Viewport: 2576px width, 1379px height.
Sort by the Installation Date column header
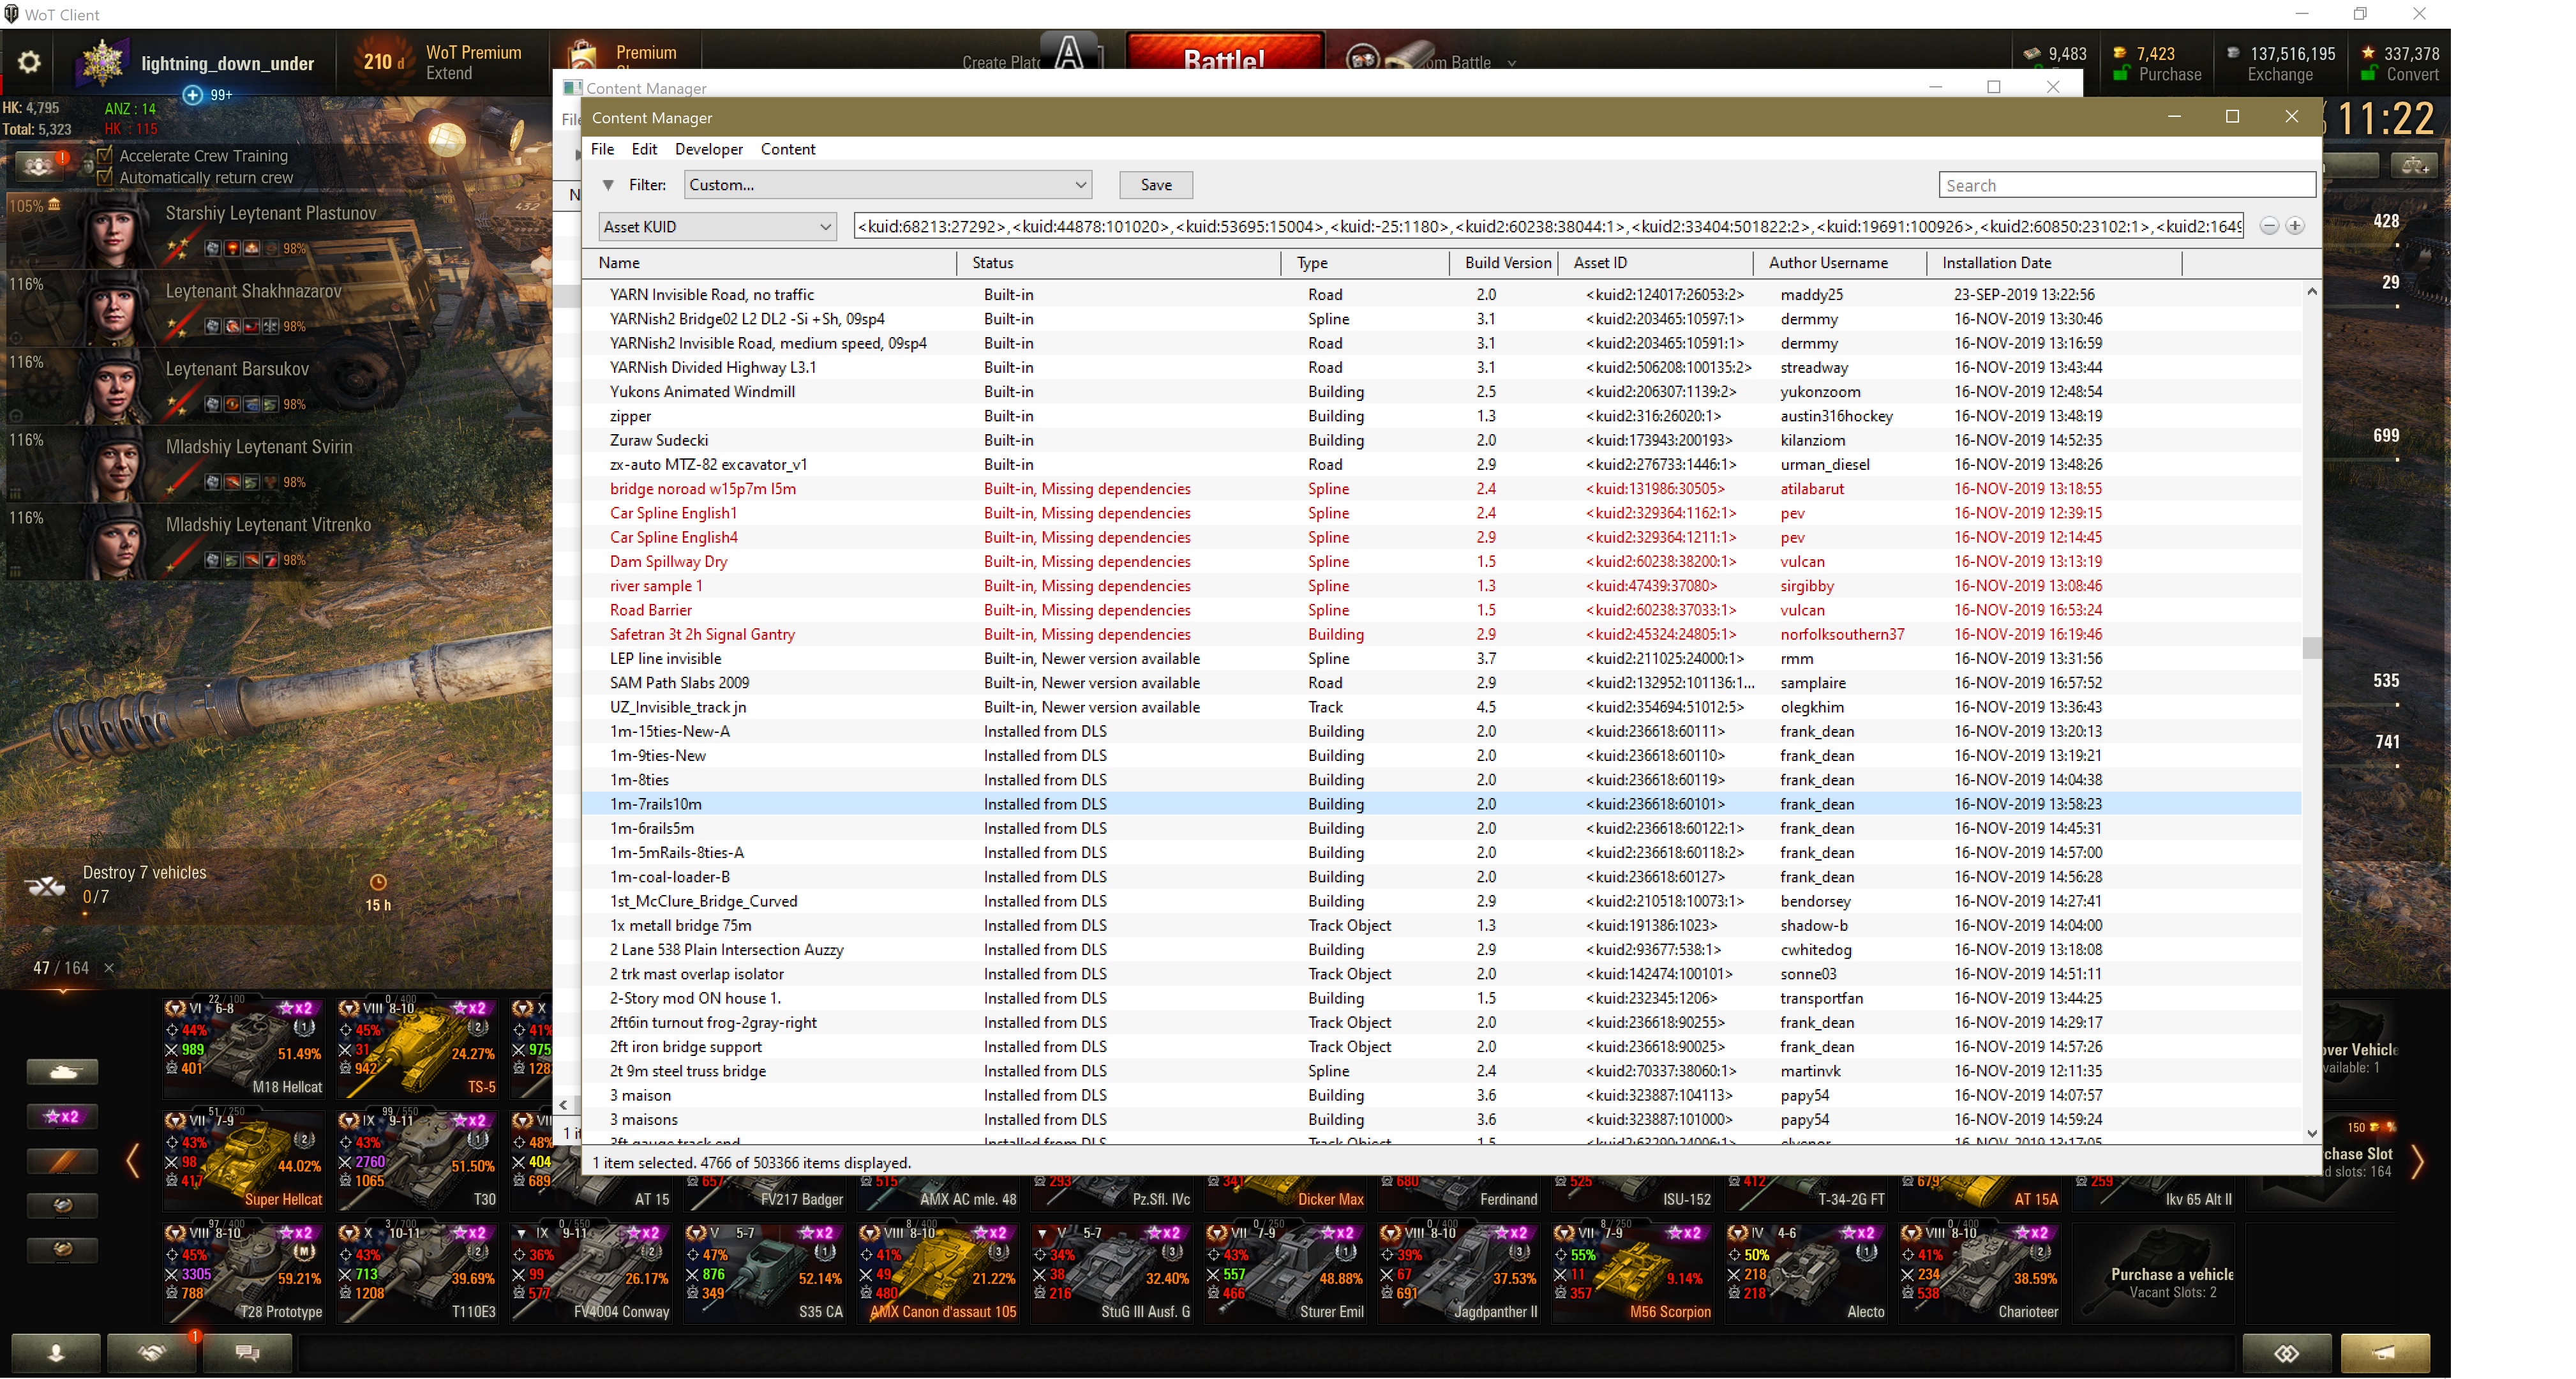tap(2054, 263)
